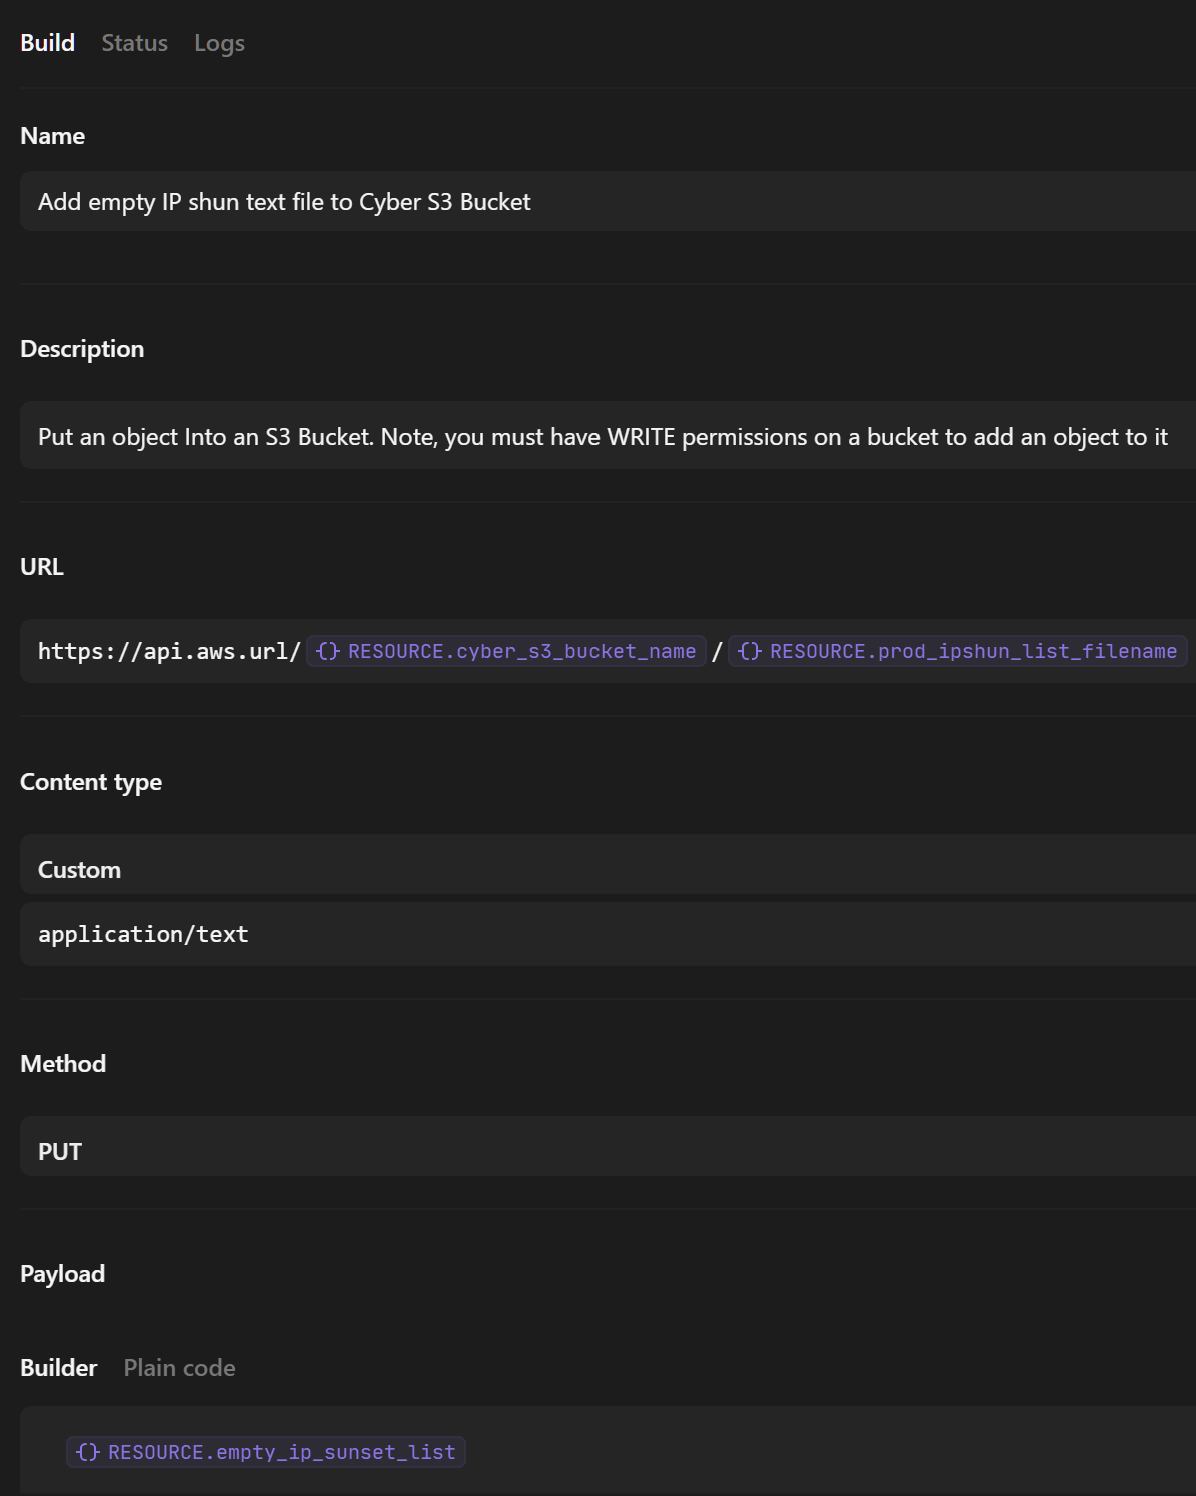Switch payload to Plain code

click(x=179, y=1367)
